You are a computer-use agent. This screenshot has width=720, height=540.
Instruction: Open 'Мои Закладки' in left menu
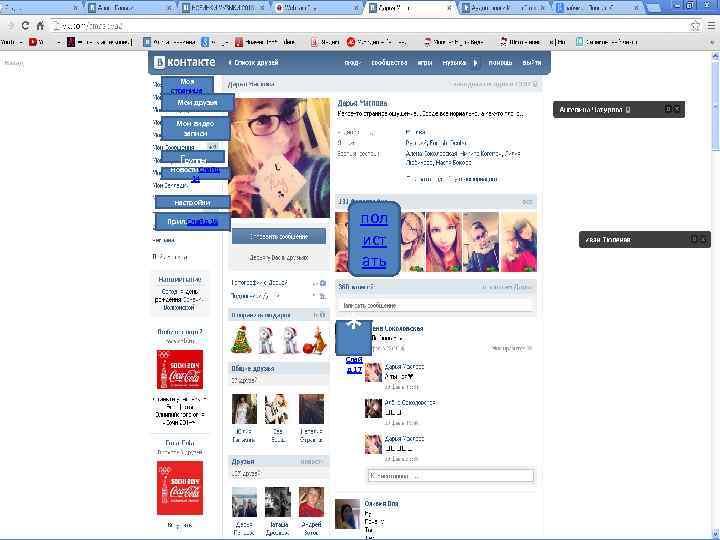170,186
